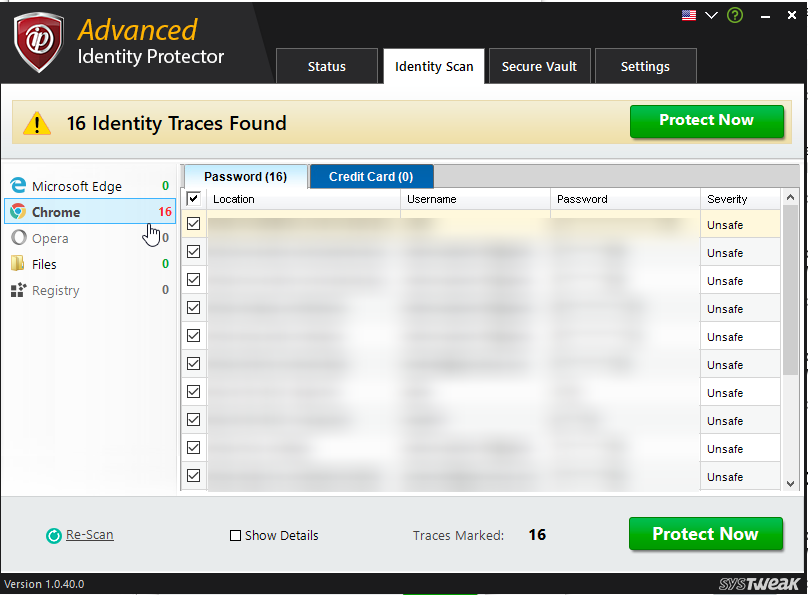Enable Show Details
Screen dimensions: 808x595
point(236,535)
